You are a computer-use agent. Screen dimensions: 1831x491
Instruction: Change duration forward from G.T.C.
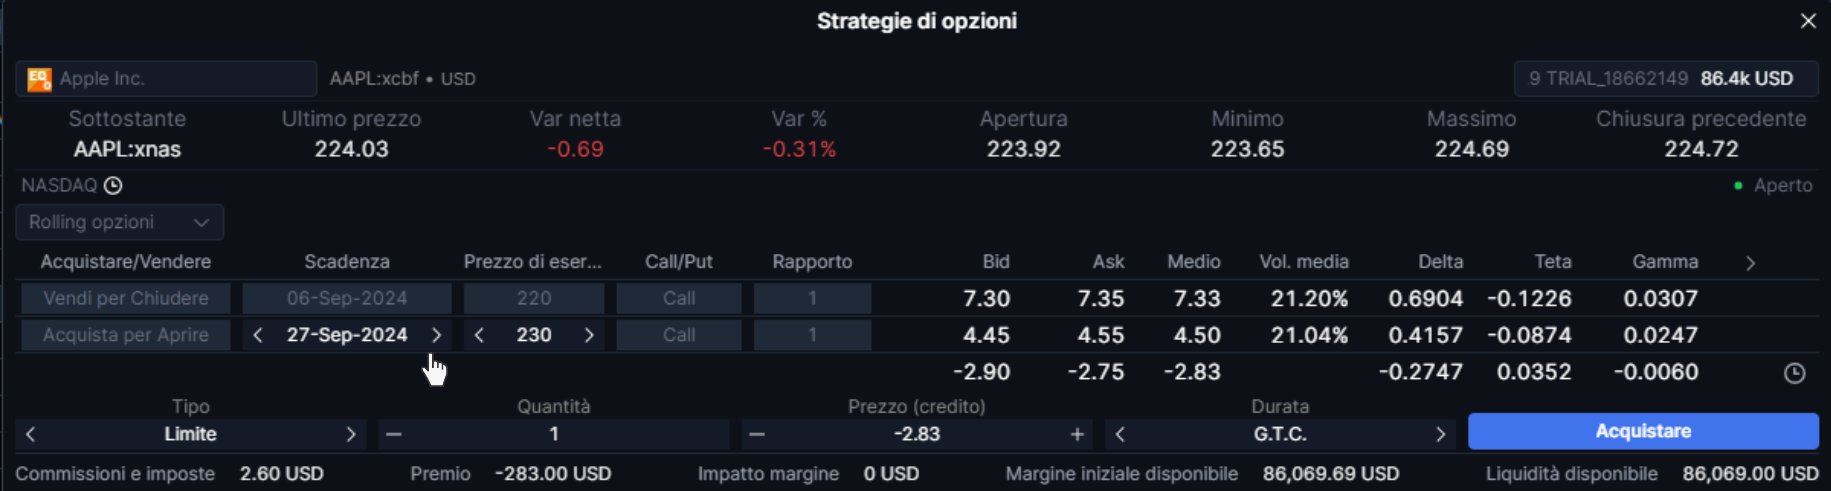coord(1440,434)
